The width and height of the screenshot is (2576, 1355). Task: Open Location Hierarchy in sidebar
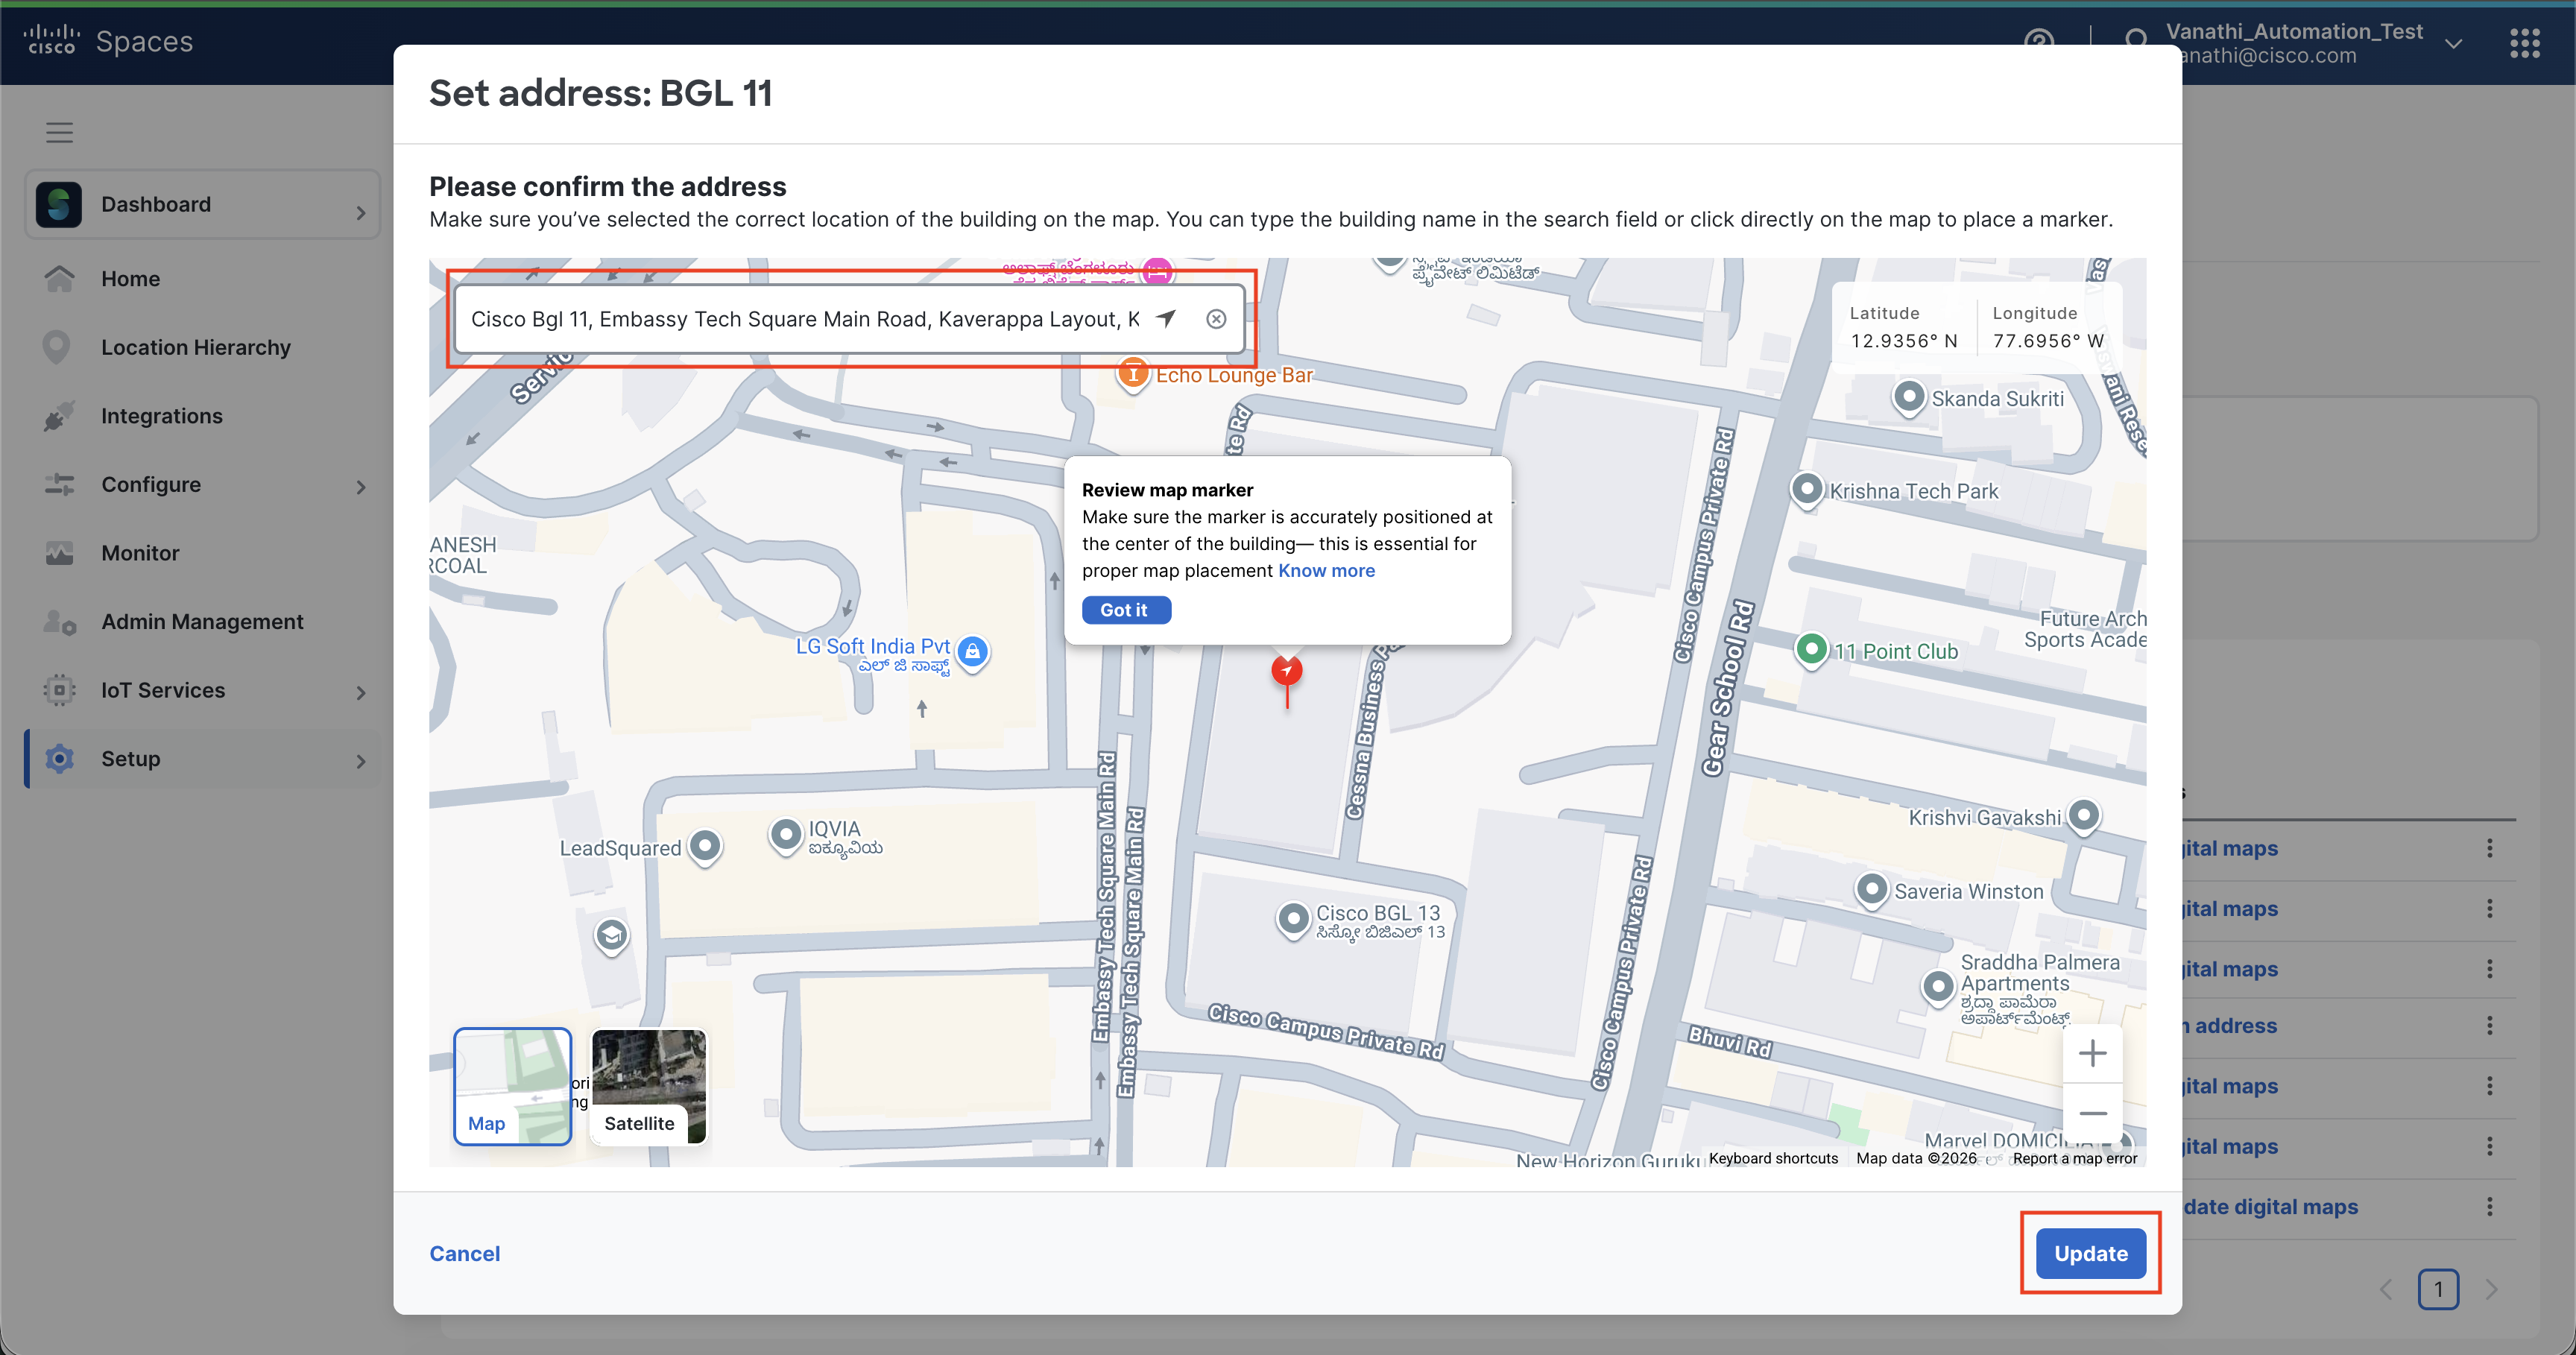tap(195, 347)
